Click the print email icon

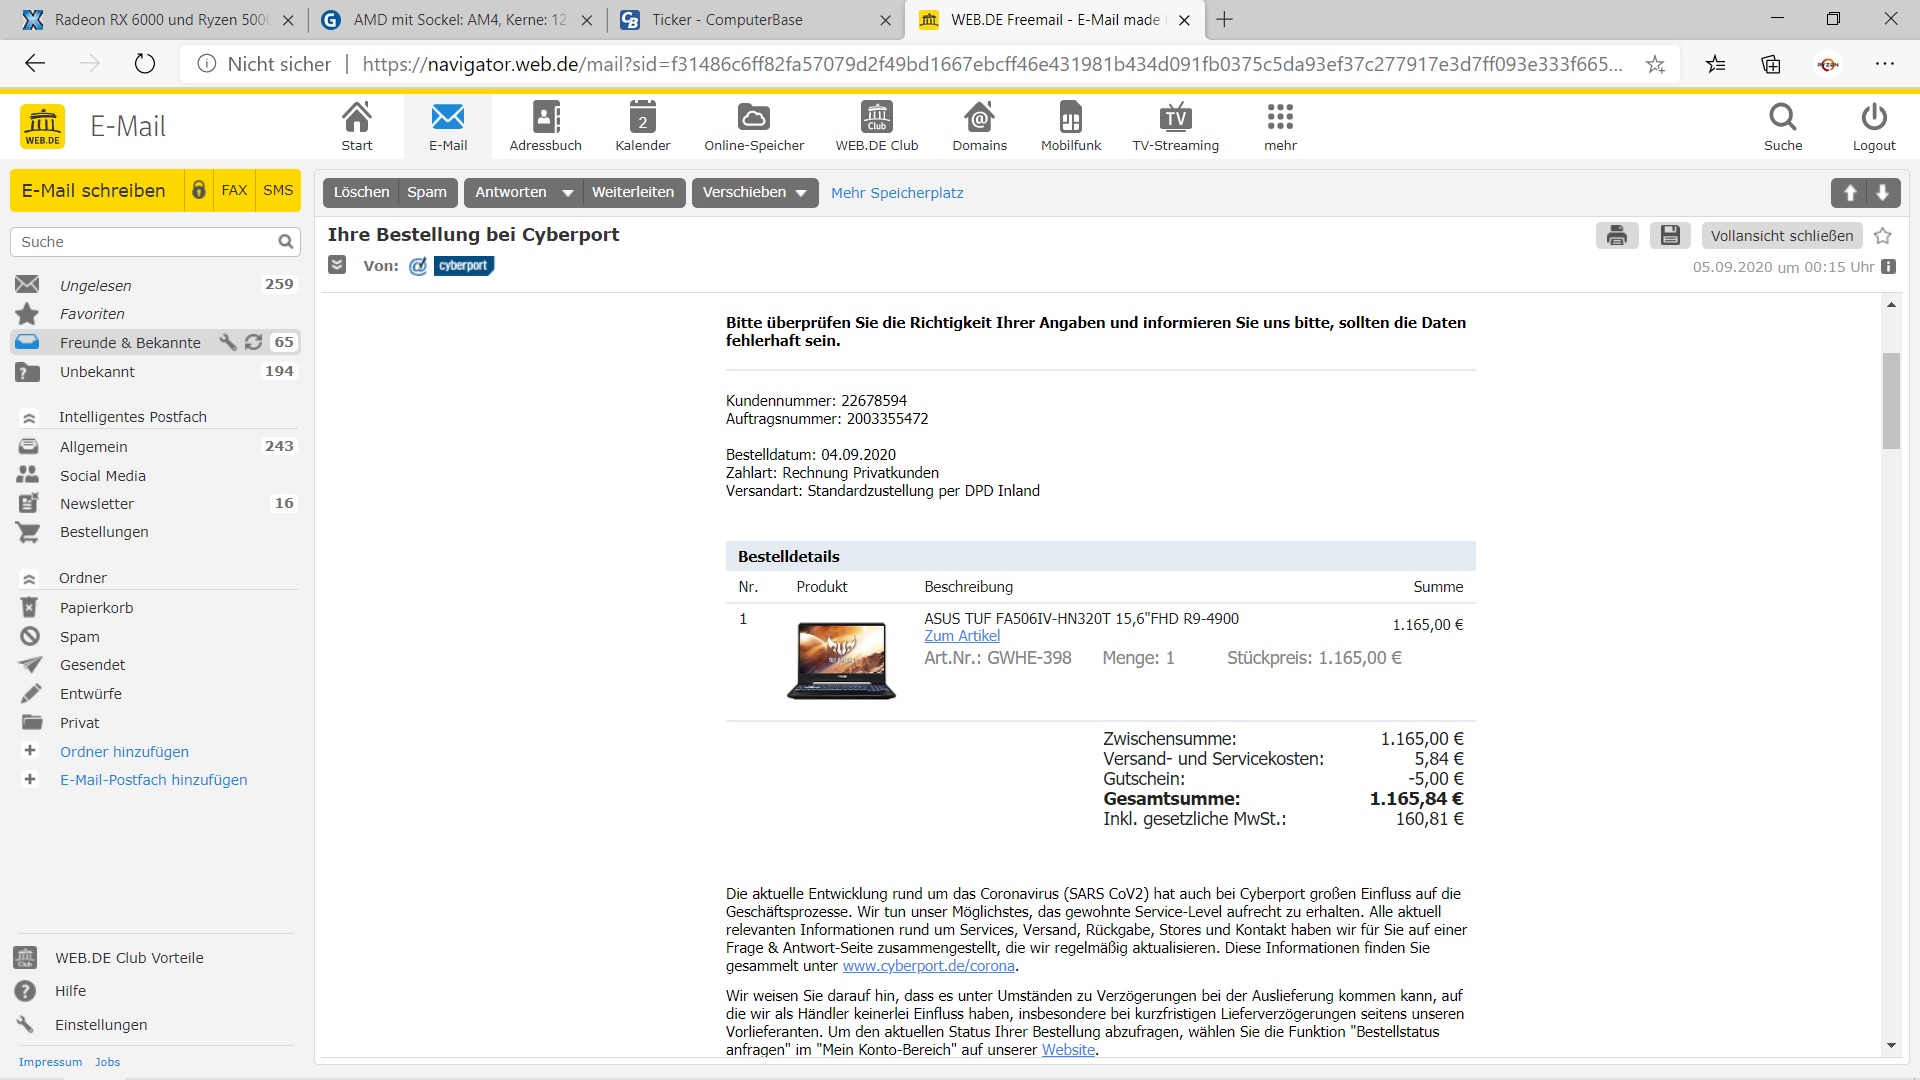(x=1617, y=236)
